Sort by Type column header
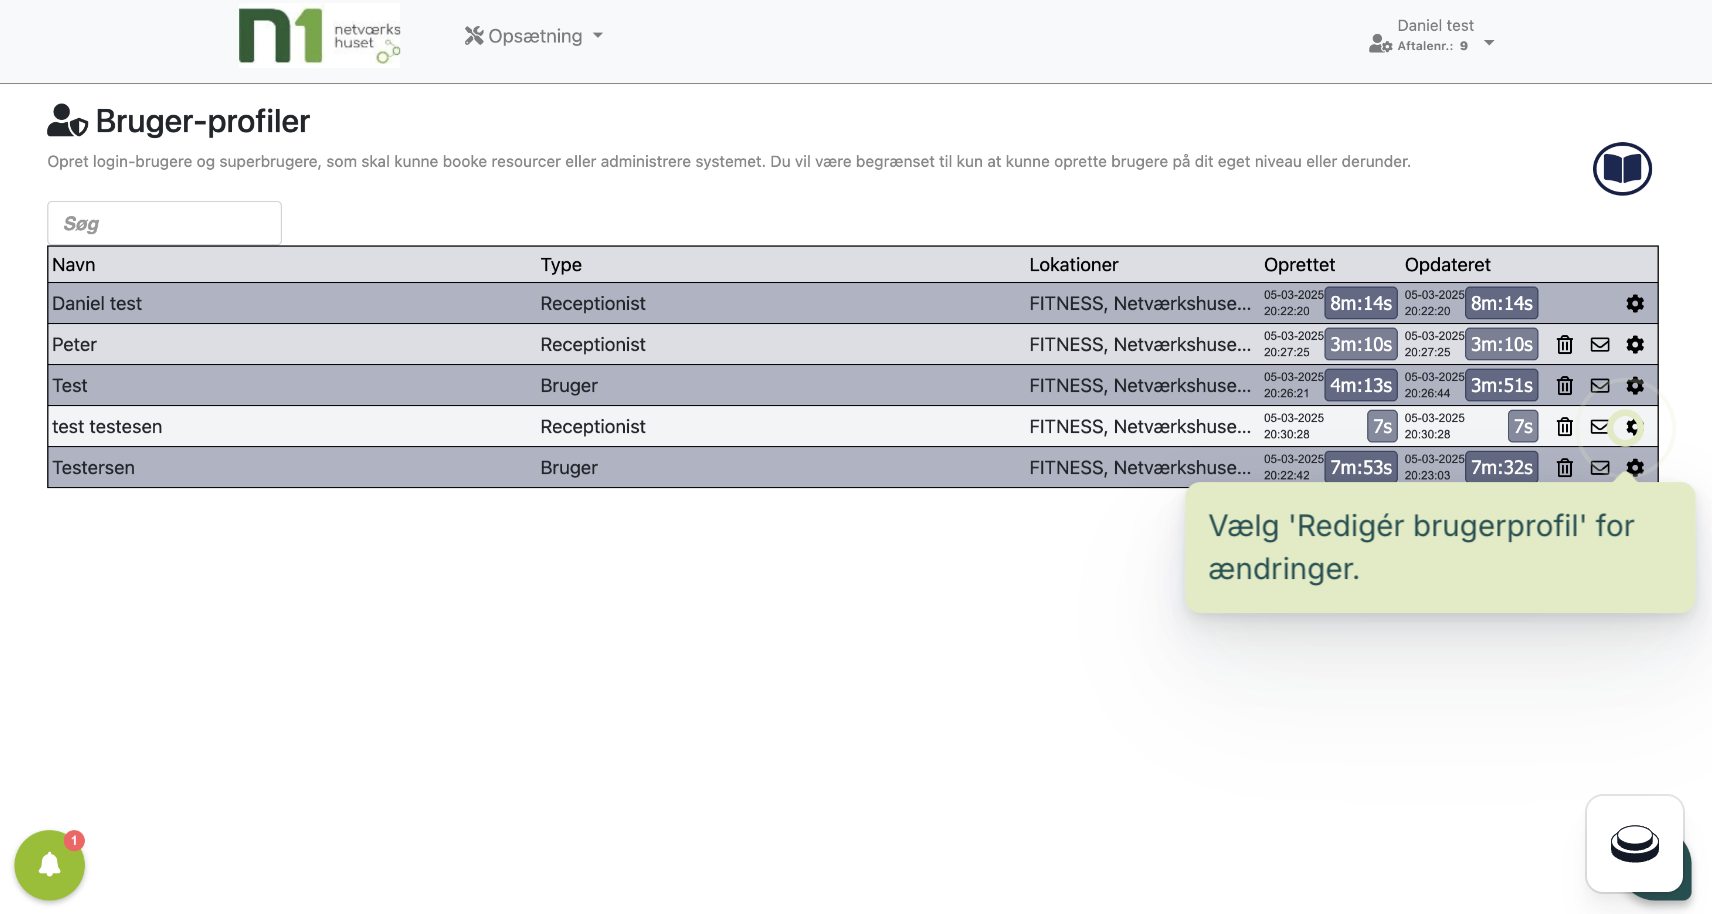 [561, 265]
